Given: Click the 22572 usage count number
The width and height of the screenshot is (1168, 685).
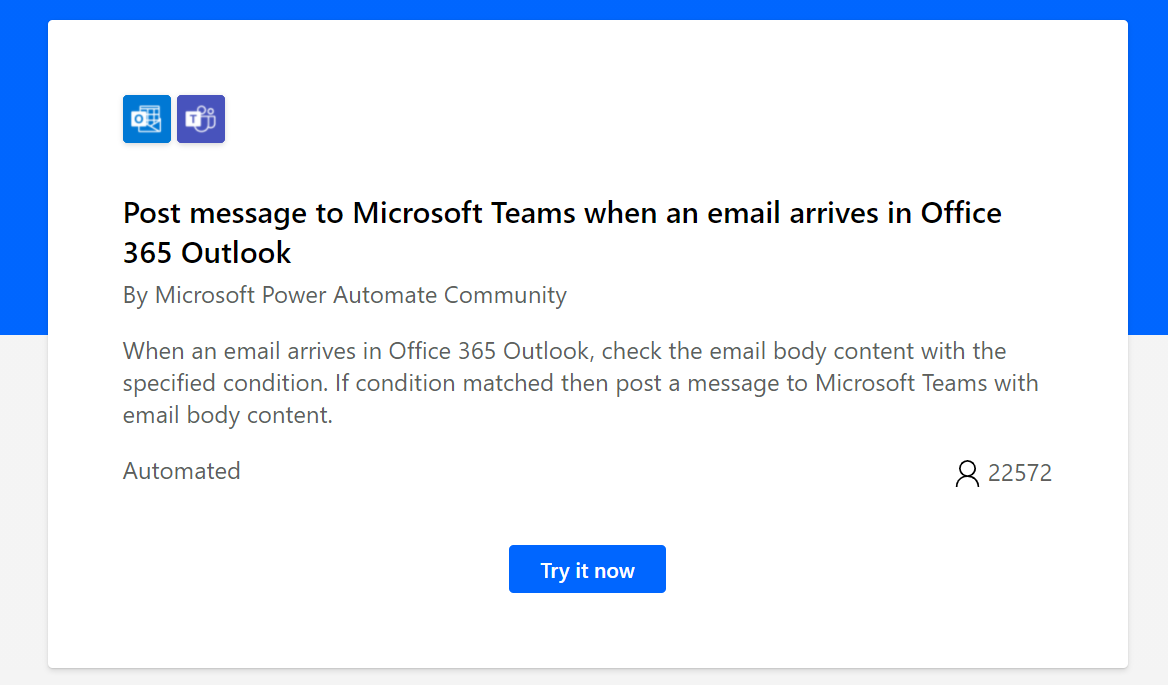Looking at the screenshot, I should (x=1020, y=473).
